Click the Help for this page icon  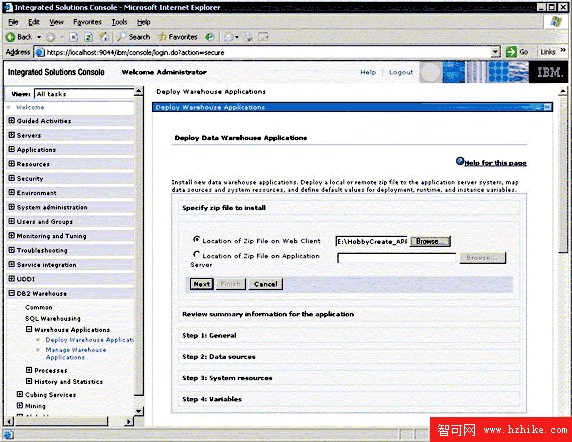click(460, 161)
